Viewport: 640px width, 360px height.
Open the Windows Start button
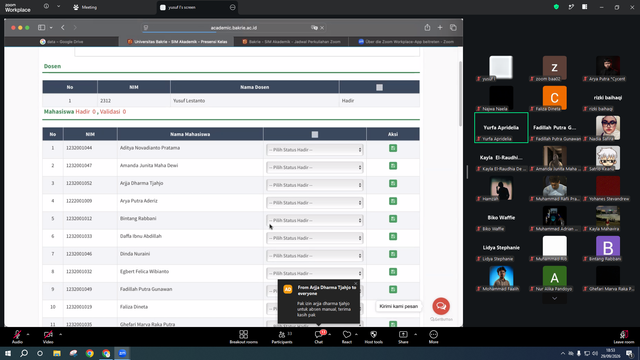(x=8, y=353)
